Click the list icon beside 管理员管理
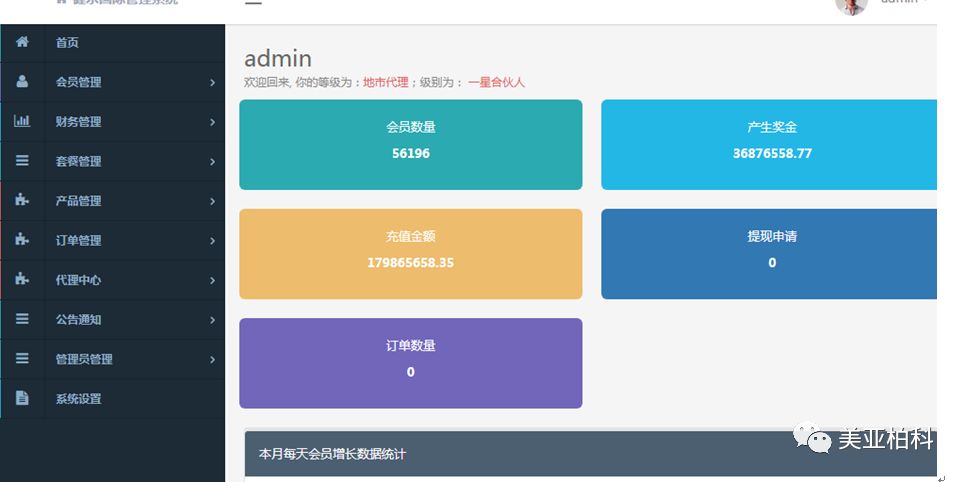The width and height of the screenshot is (966, 482). coord(22,358)
